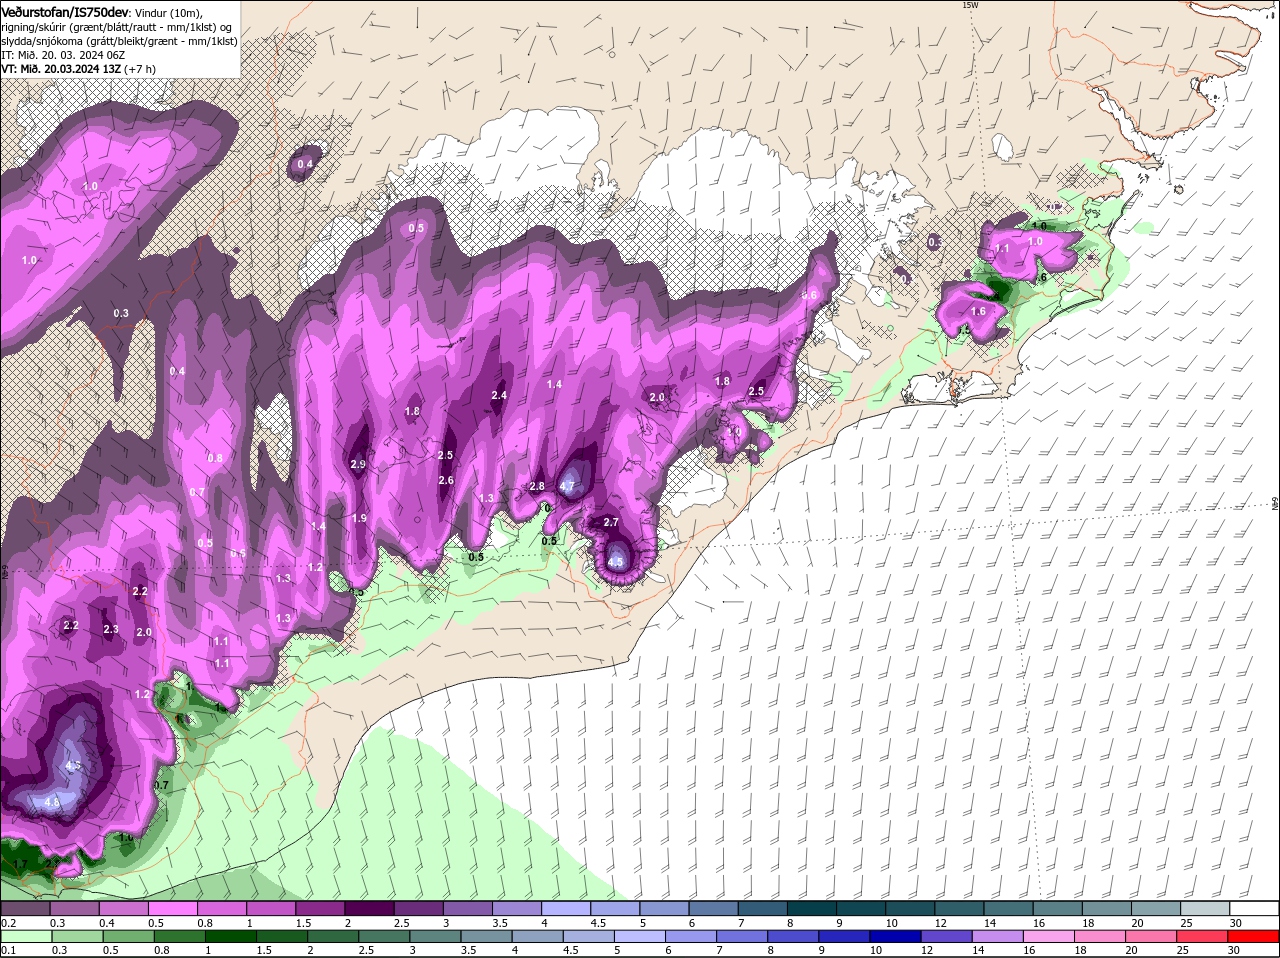
Task: Click the light grey 25–30 snow legend swatch
Action: point(1205,909)
